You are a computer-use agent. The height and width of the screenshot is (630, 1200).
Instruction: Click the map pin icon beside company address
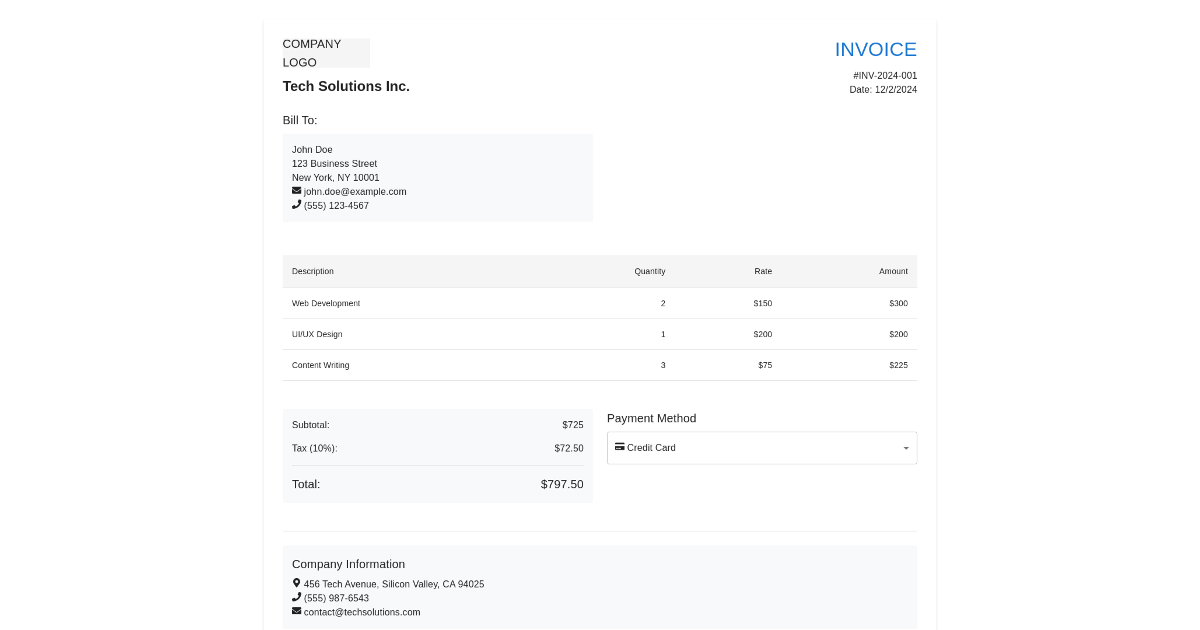point(296,583)
